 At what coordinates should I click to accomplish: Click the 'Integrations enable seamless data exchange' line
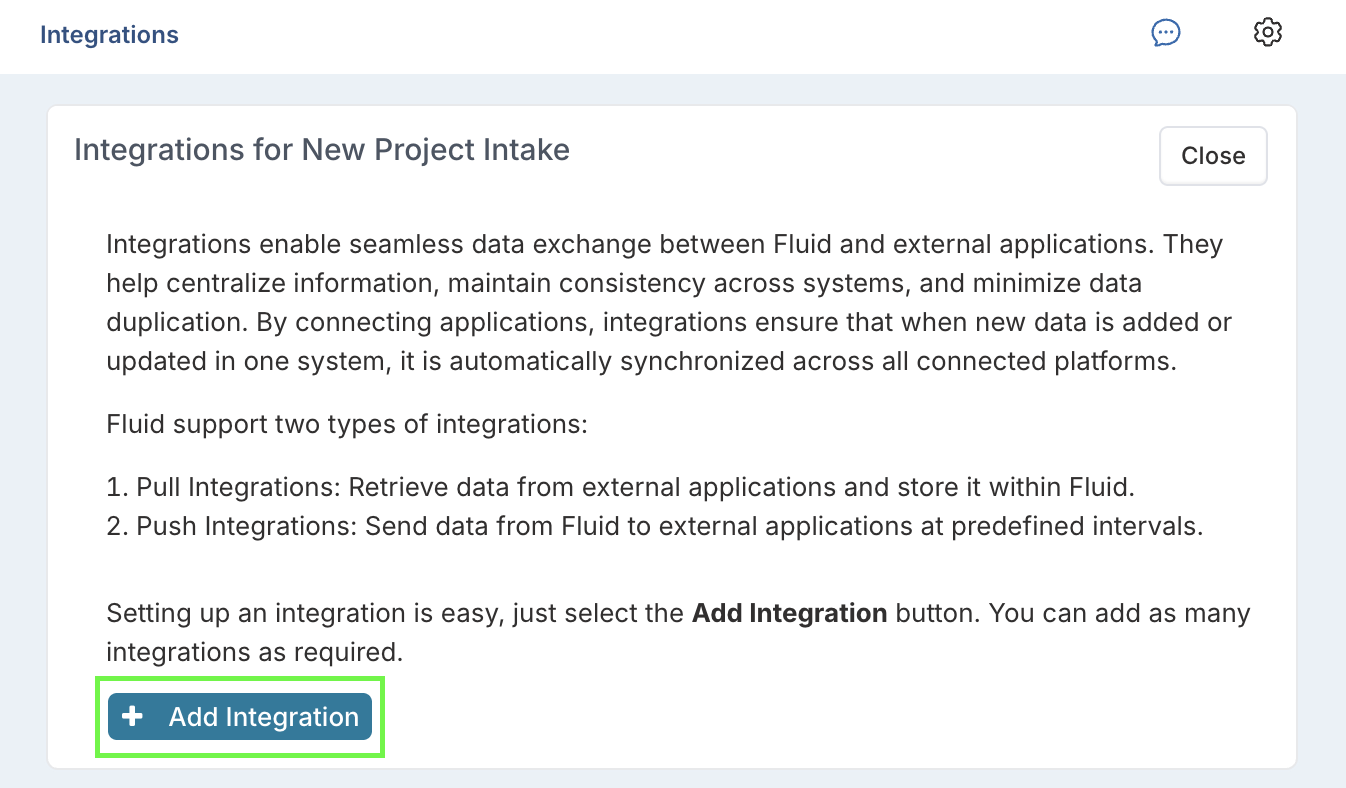click(x=664, y=245)
